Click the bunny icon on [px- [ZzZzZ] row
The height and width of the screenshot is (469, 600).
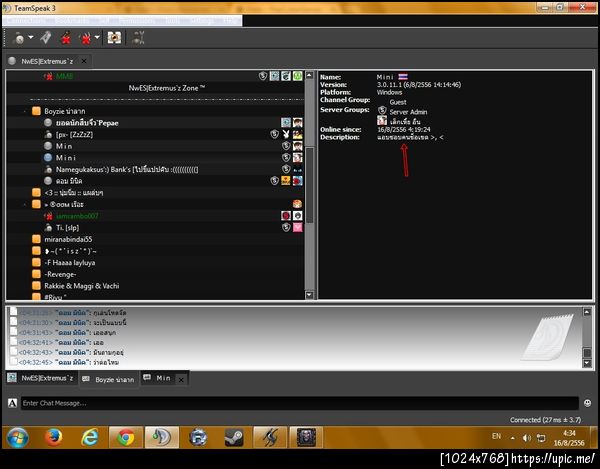tap(286, 134)
